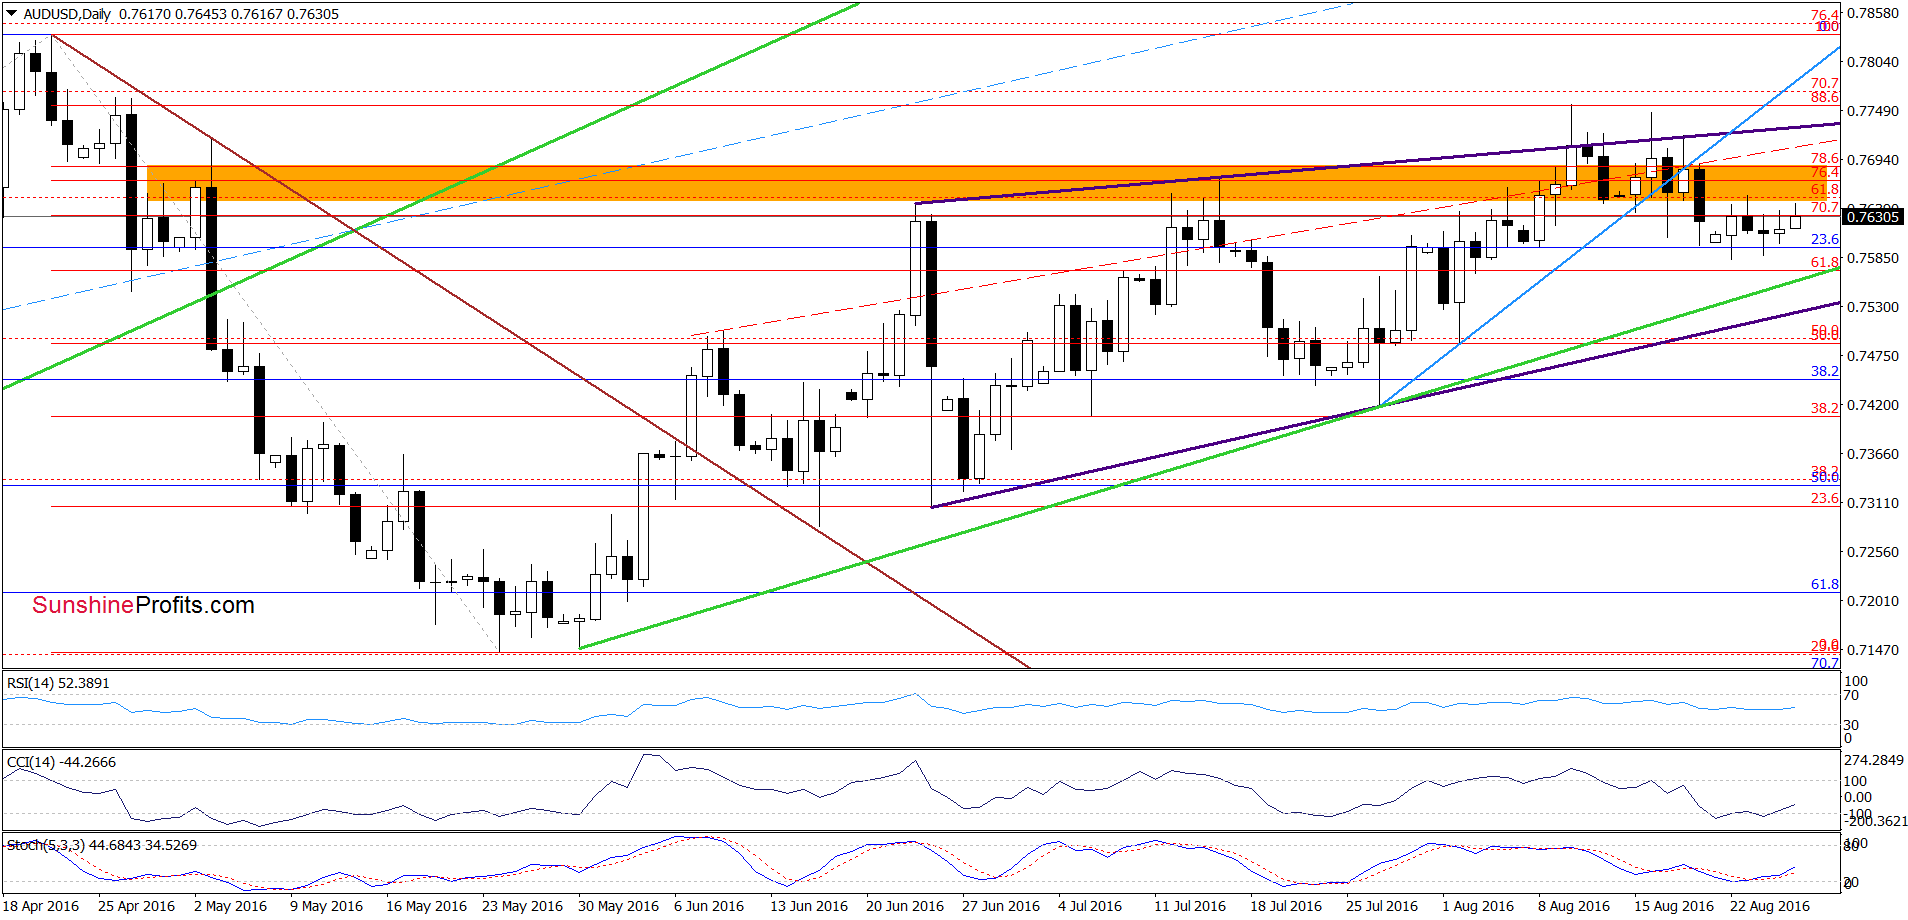
Task: Click the 0.71470 price axis label
Action: tap(1873, 650)
